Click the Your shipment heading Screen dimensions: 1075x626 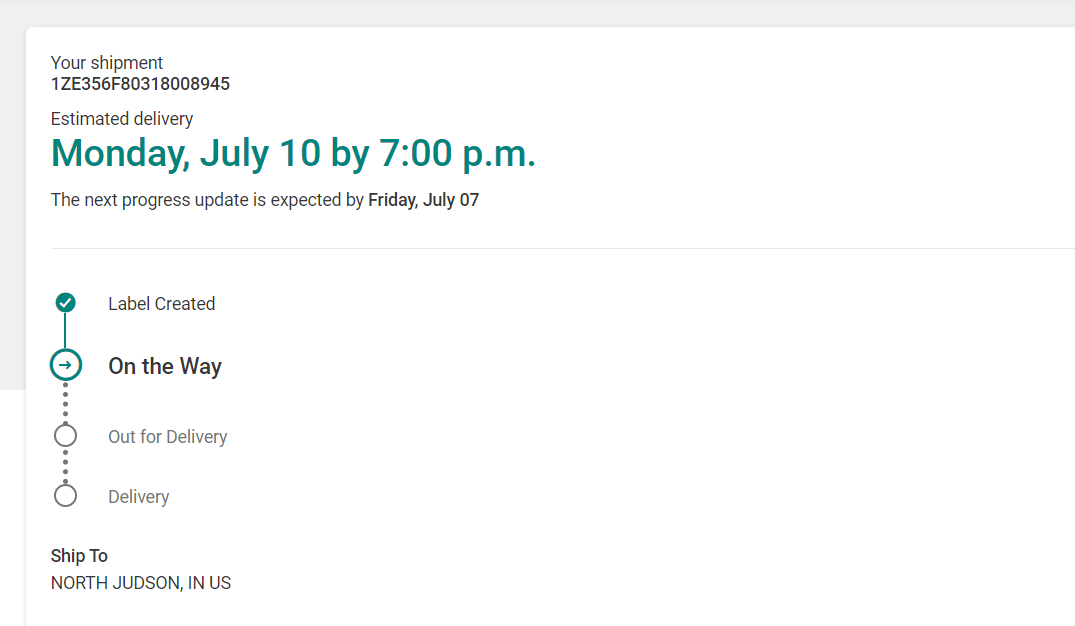(x=107, y=63)
